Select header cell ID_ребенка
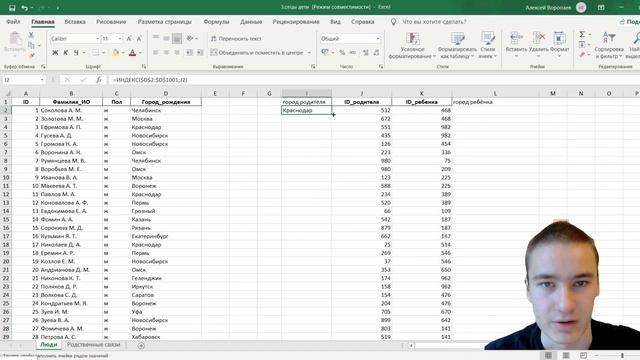Viewport: 640px width, 360px height. [422, 102]
